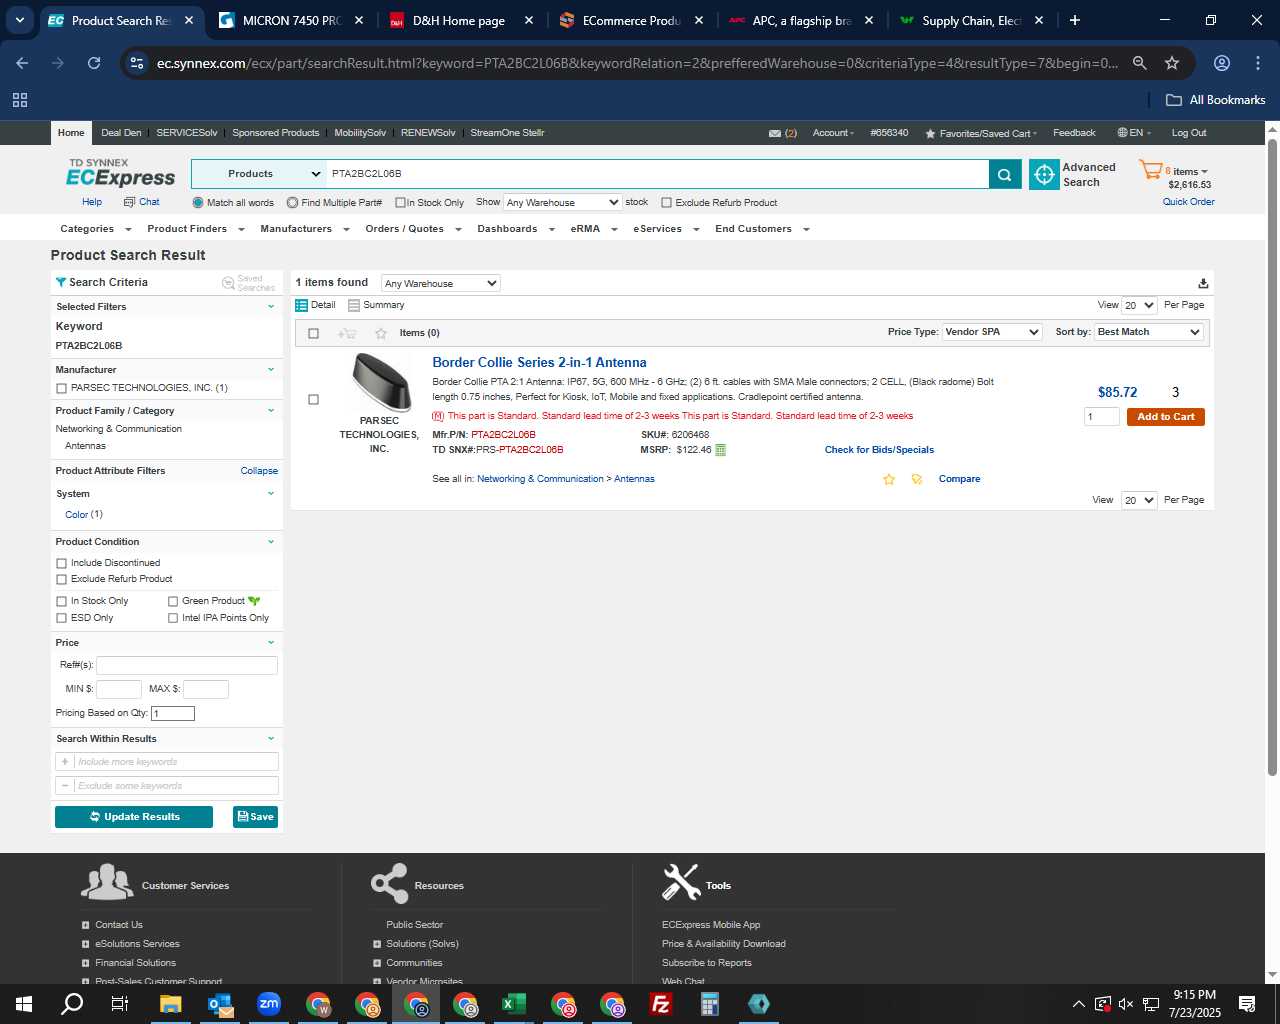1280x1024 pixels.
Task: Open browser tab search dropdown arrow
Action: coord(19,20)
